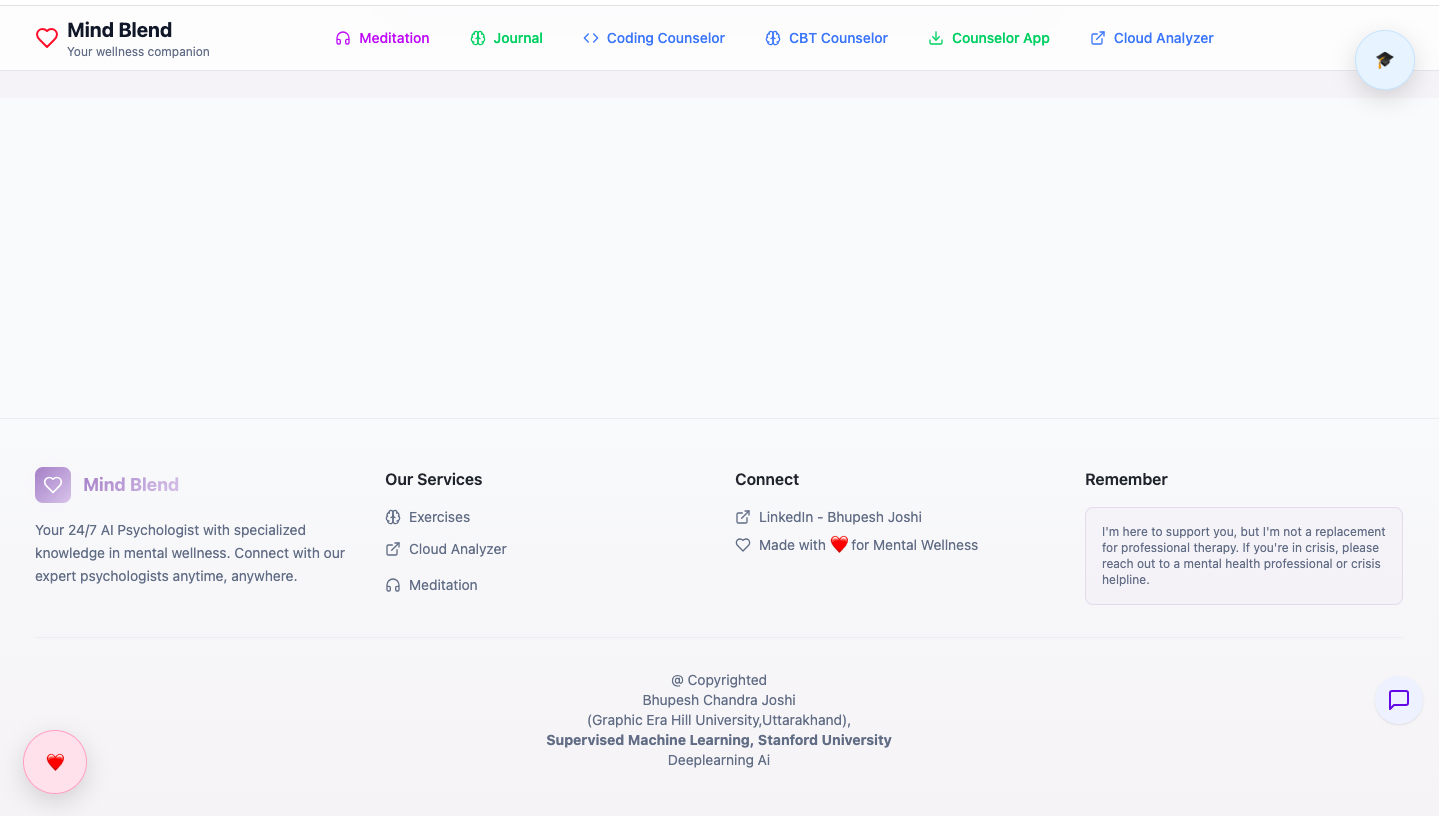
Task: Download the Counselor App
Action: coord(989,38)
